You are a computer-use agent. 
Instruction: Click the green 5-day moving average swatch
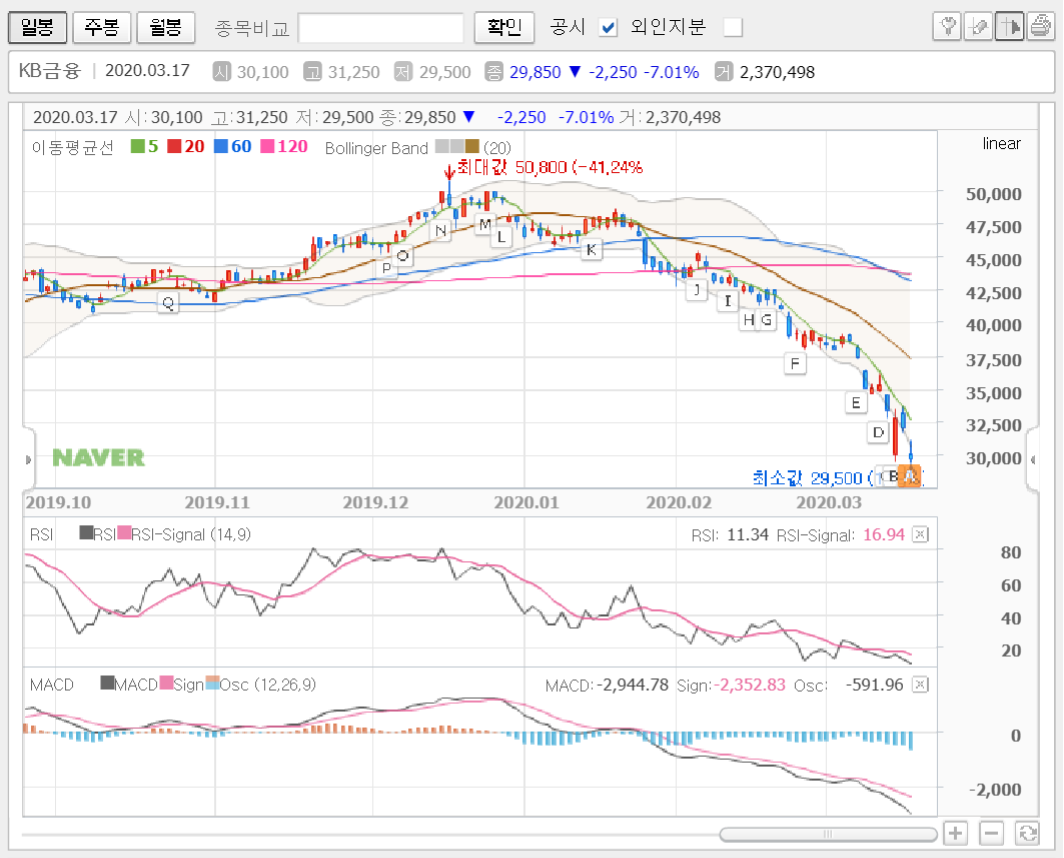click(x=138, y=147)
